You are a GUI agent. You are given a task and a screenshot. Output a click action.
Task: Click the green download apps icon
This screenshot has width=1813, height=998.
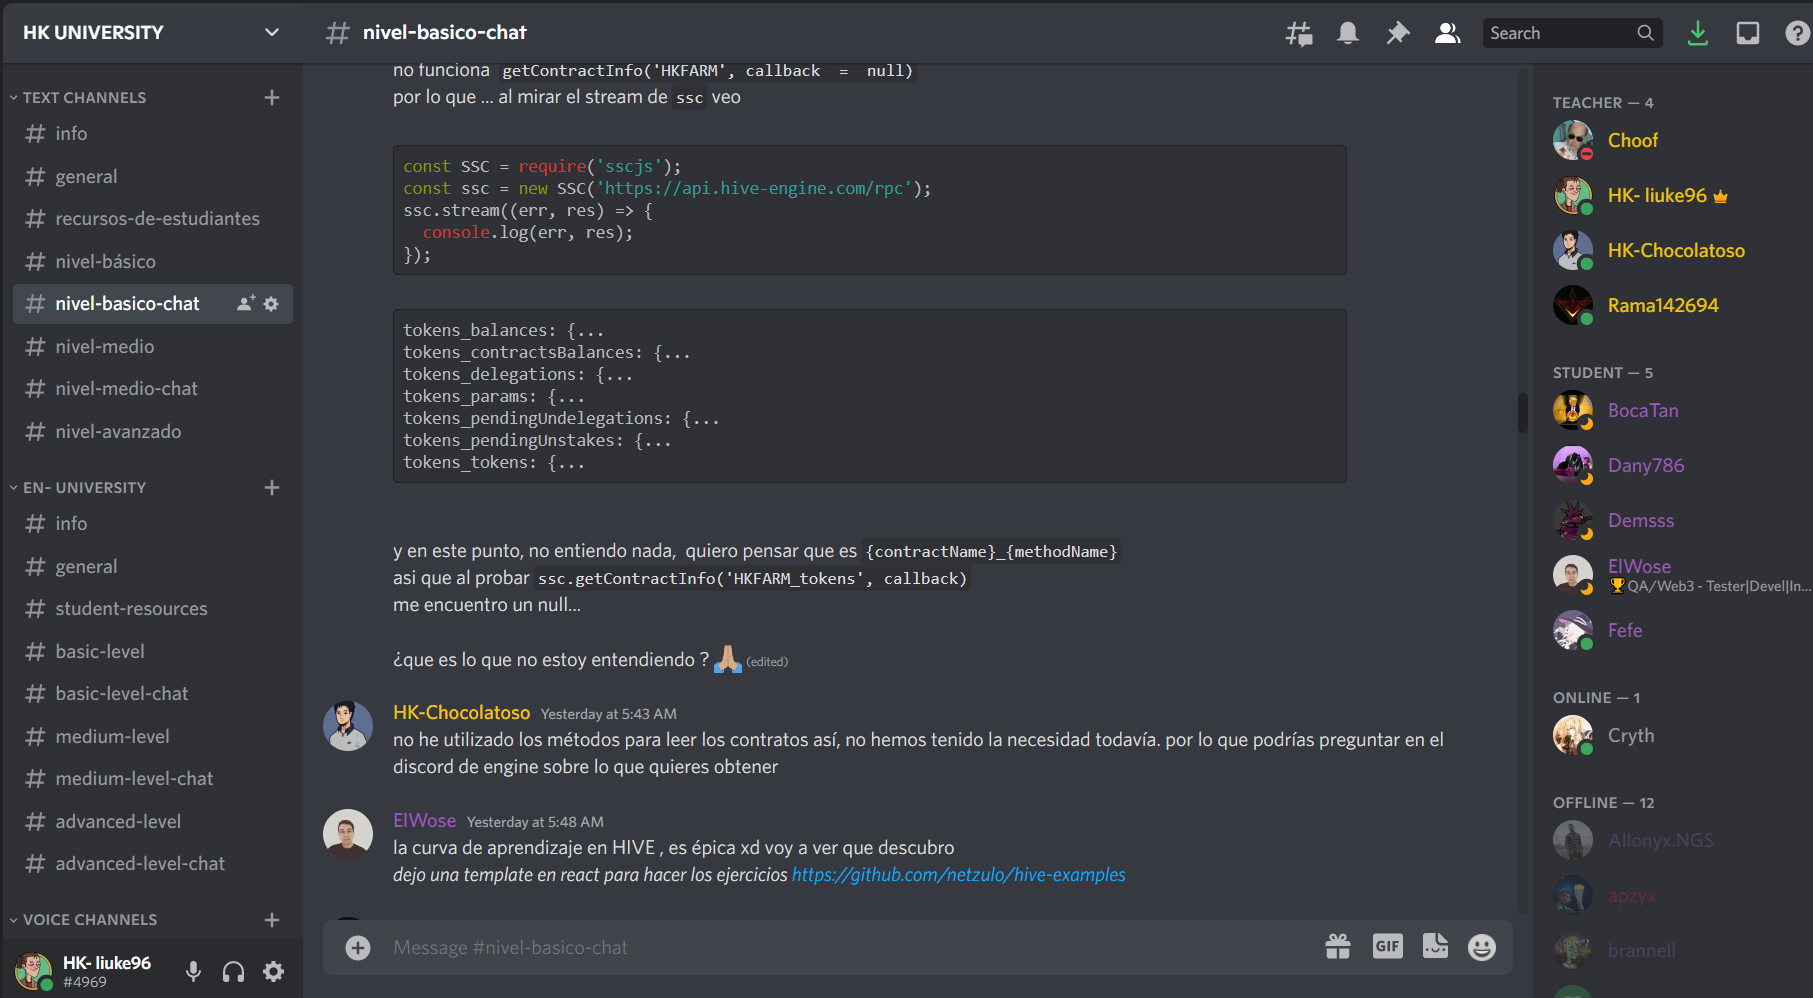[x=1698, y=33]
